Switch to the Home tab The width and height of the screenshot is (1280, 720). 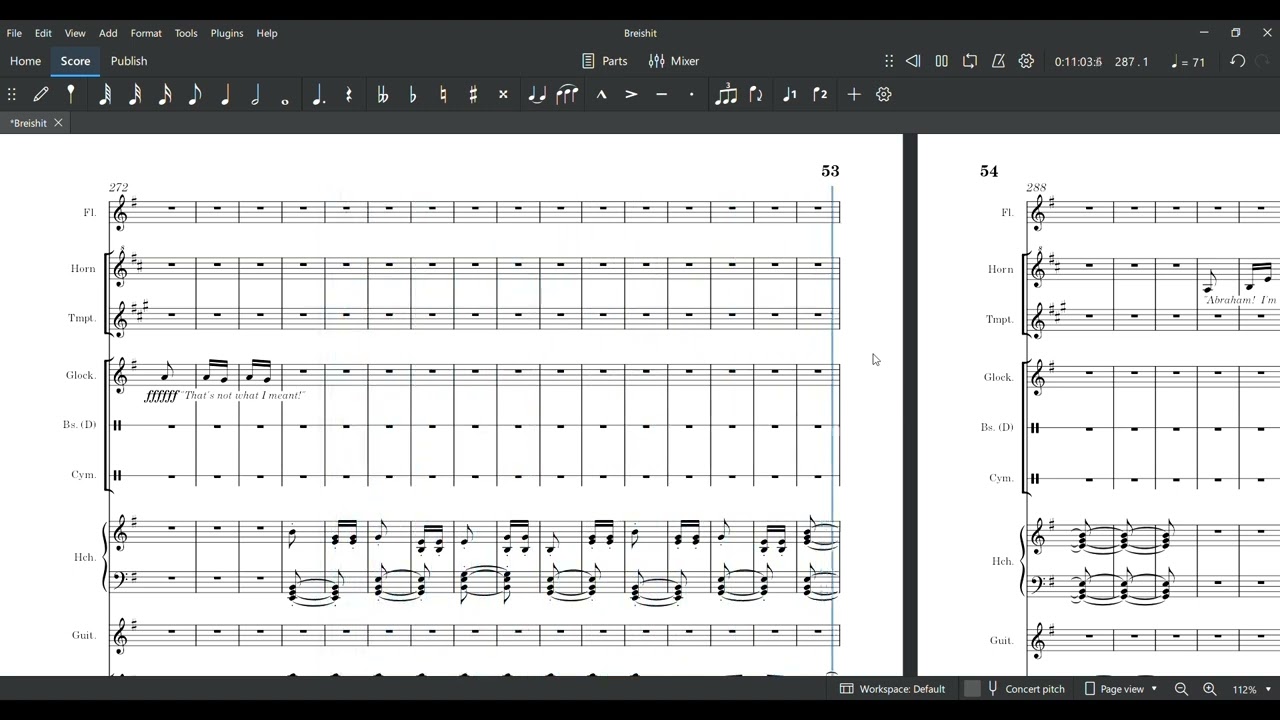point(25,61)
